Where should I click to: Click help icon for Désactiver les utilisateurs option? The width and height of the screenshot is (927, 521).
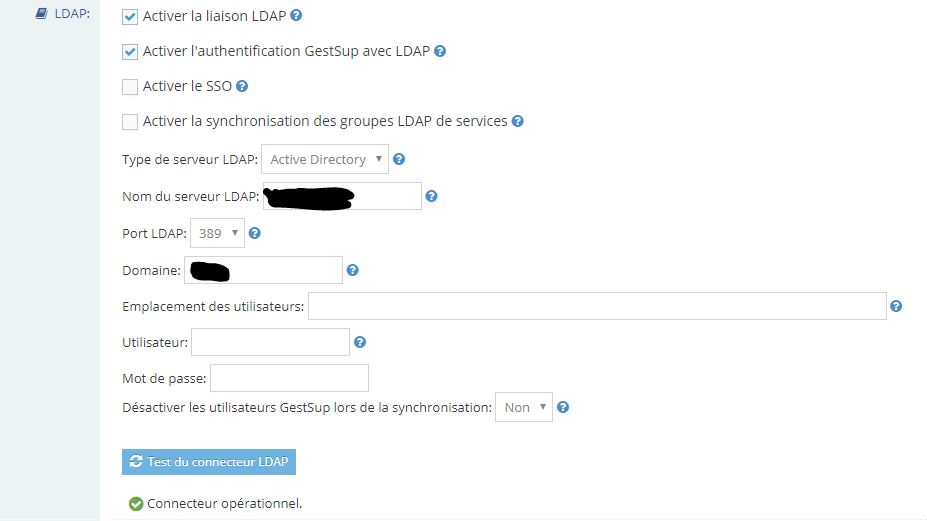[563, 407]
